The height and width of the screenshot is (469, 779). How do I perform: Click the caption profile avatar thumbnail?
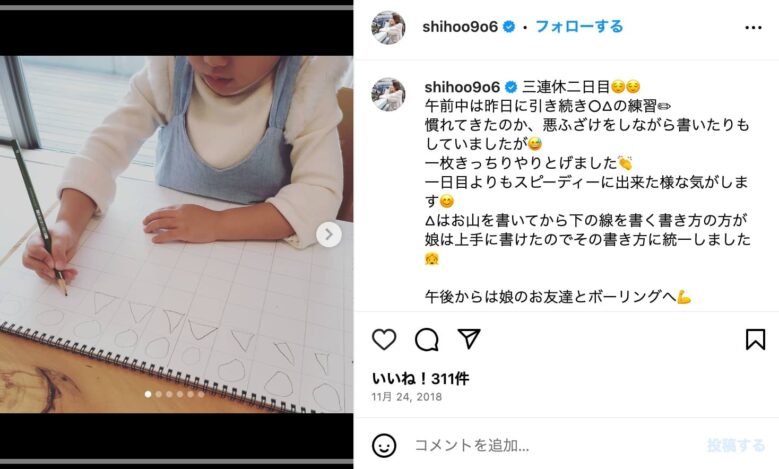point(389,94)
